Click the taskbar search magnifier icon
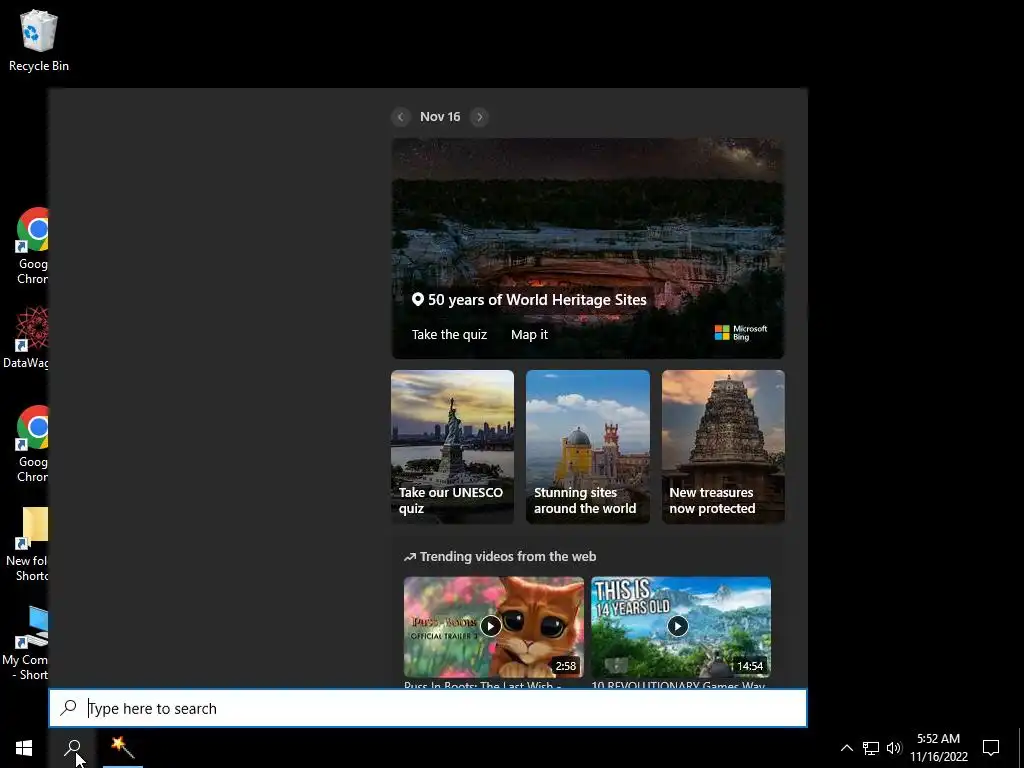 coord(72,748)
